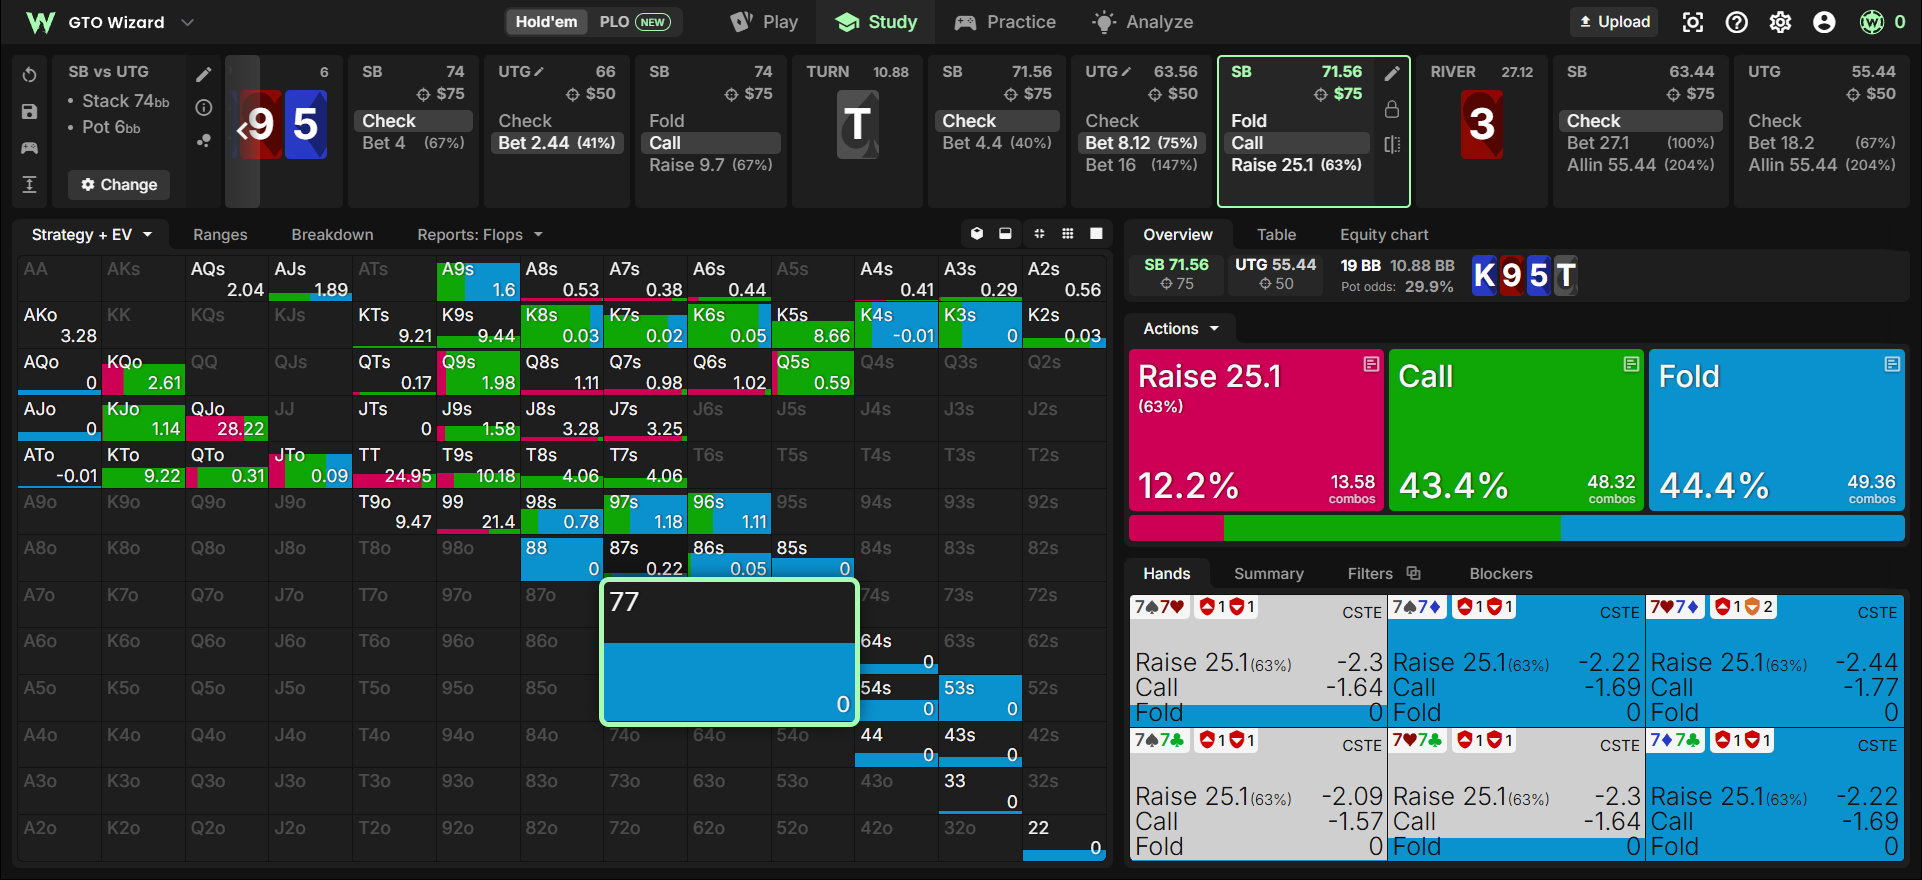Viewport: 1922px width, 880px height.
Task: Open the Blockers tab
Action: (x=1500, y=574)
